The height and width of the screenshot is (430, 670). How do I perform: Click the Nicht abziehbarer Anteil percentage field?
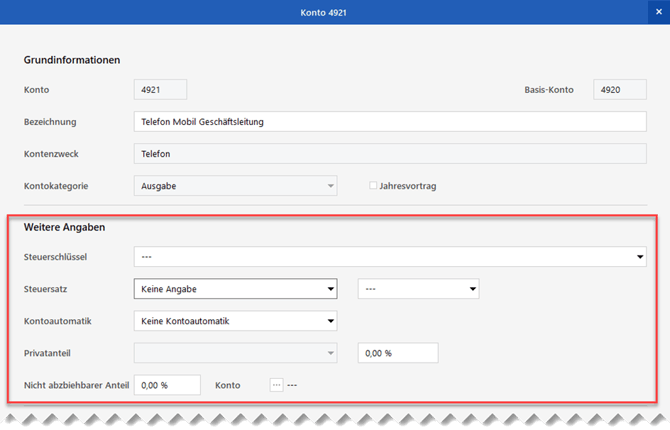[x=167, y=385]
